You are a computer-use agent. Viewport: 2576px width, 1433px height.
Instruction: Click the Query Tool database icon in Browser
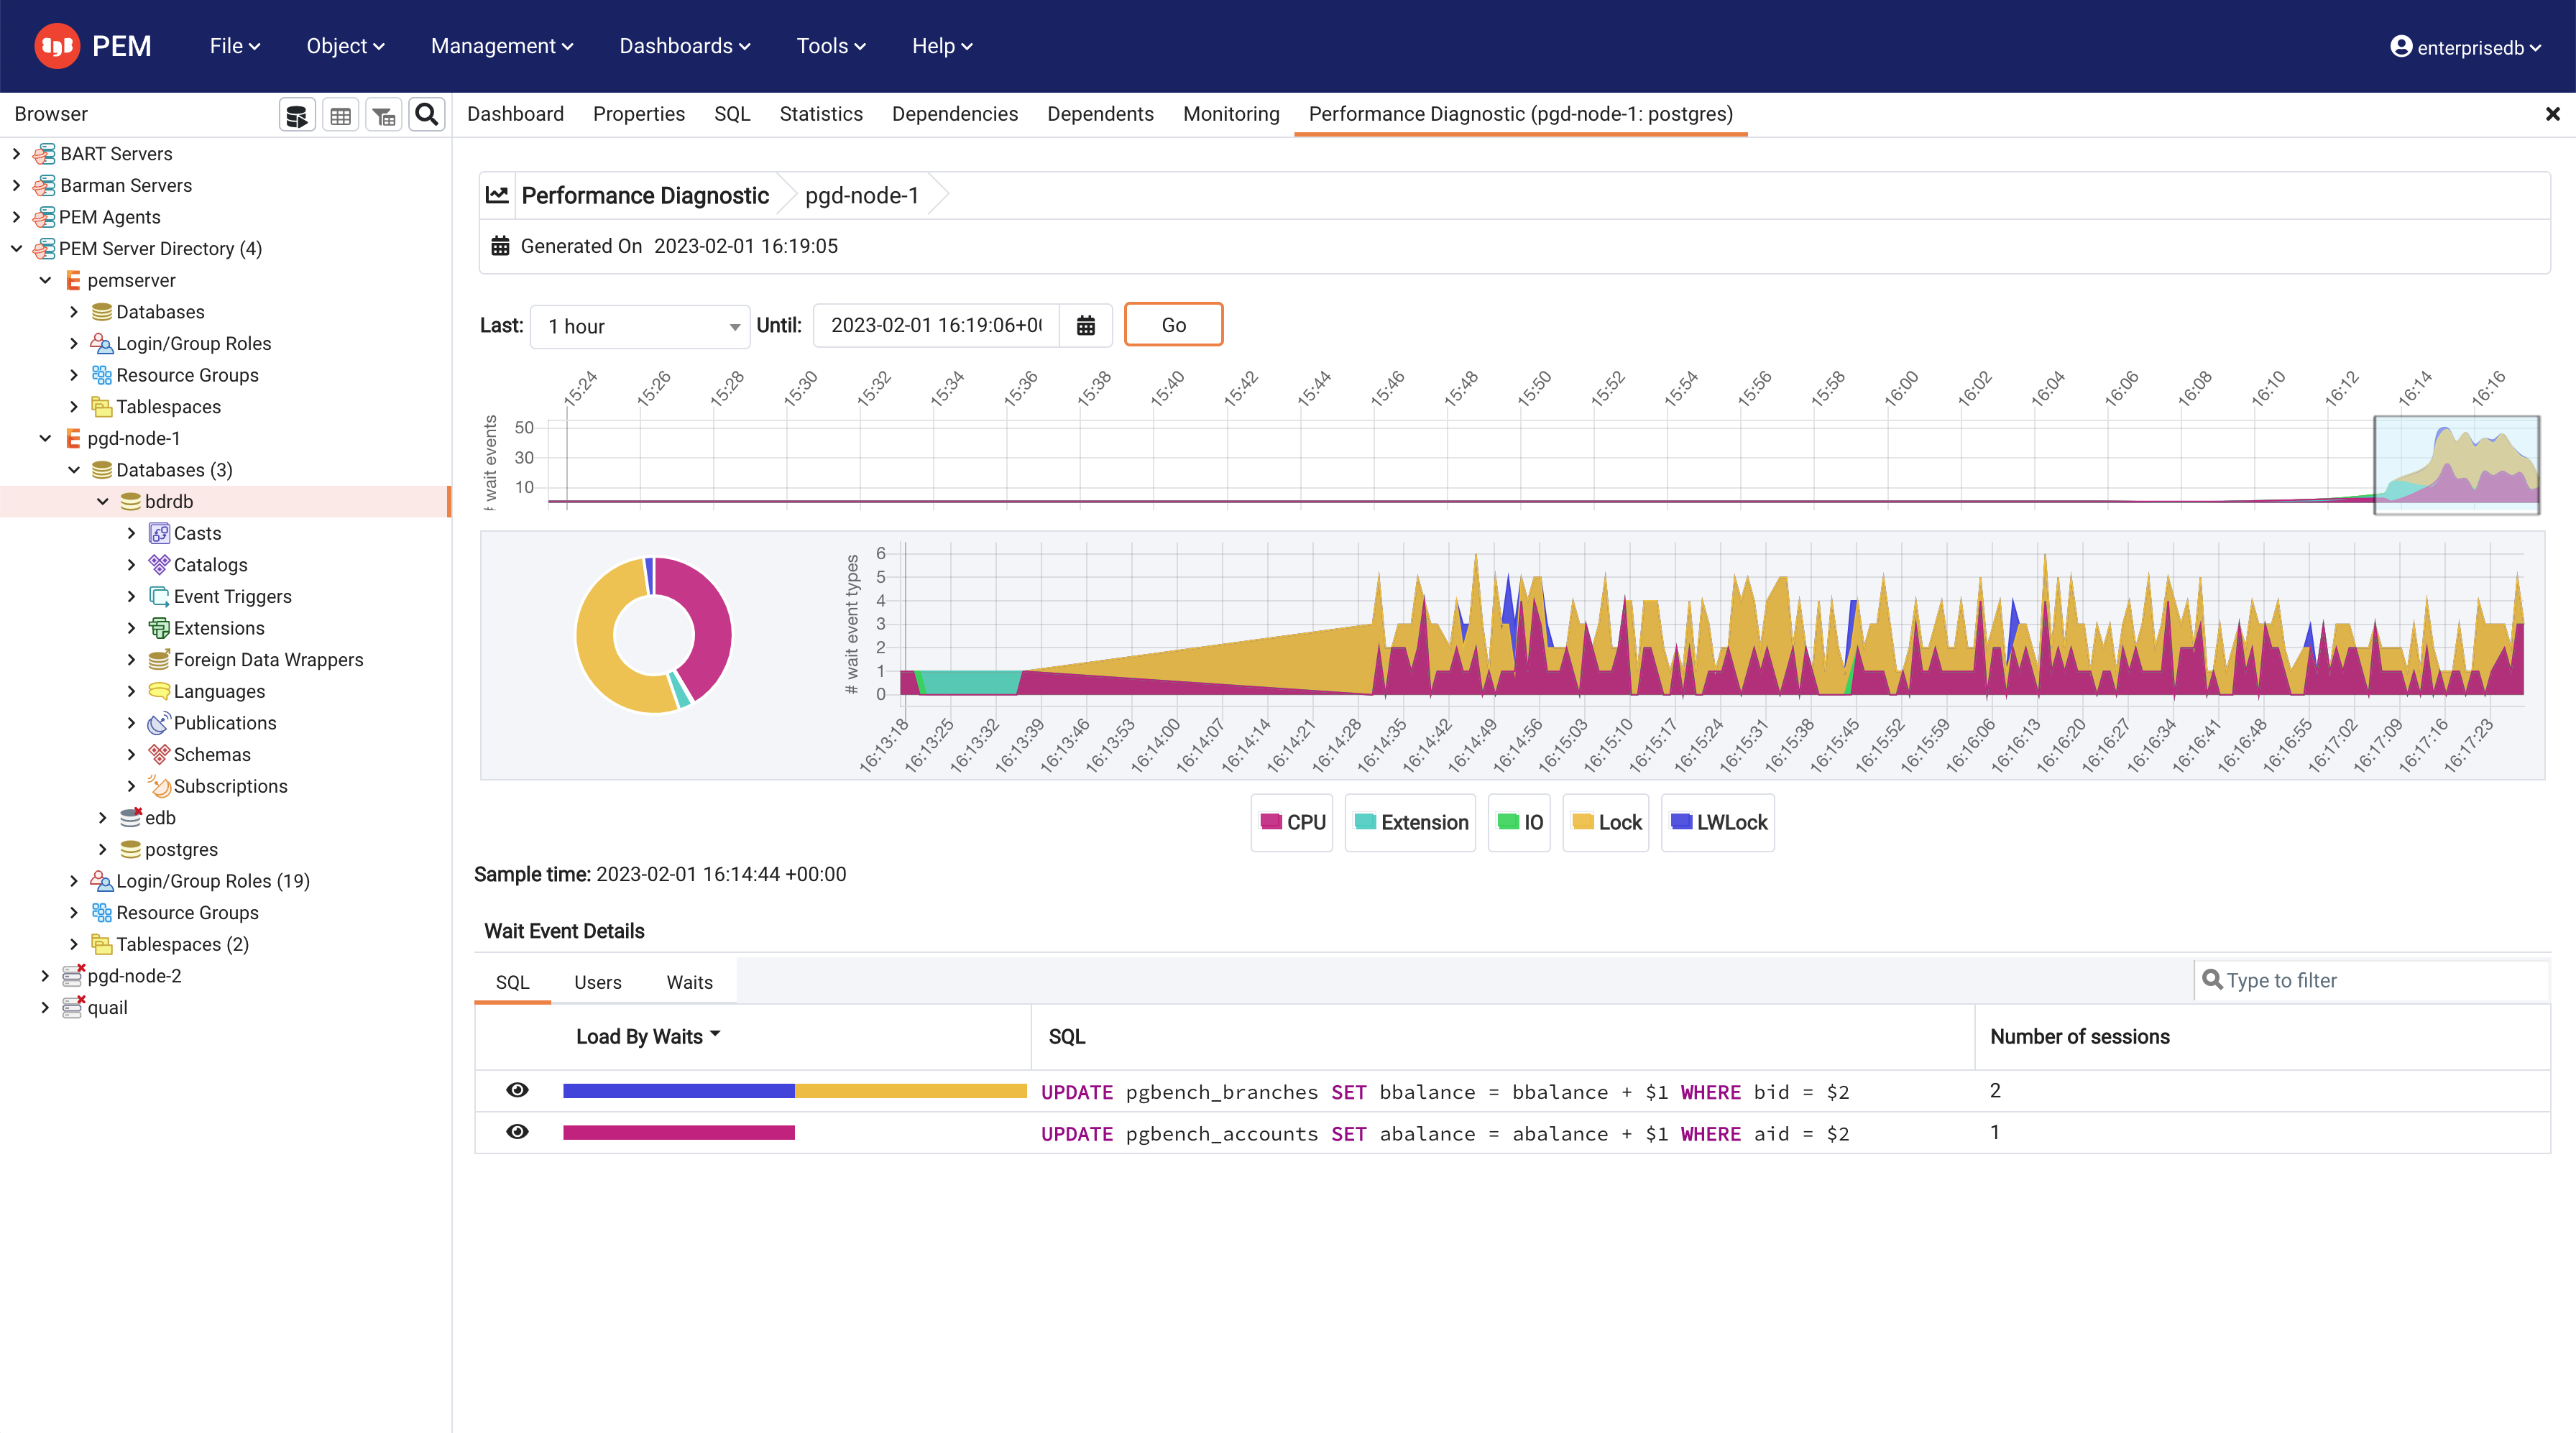[296, 115]
